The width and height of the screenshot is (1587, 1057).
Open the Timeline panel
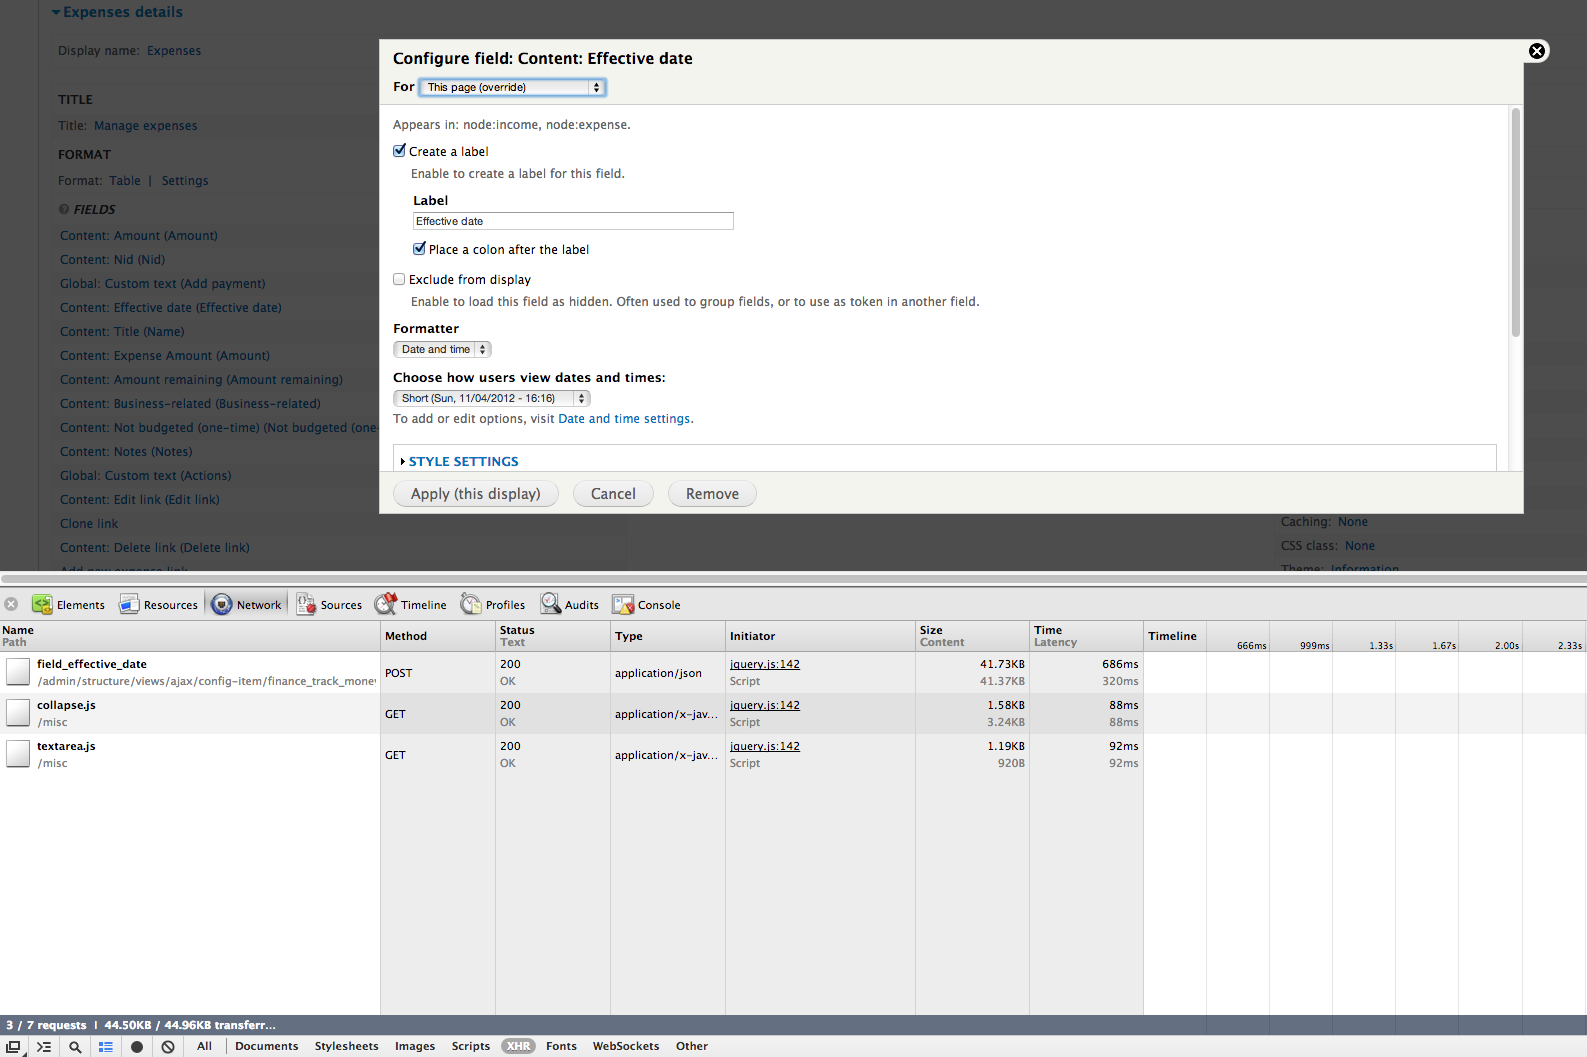[411, 605]
